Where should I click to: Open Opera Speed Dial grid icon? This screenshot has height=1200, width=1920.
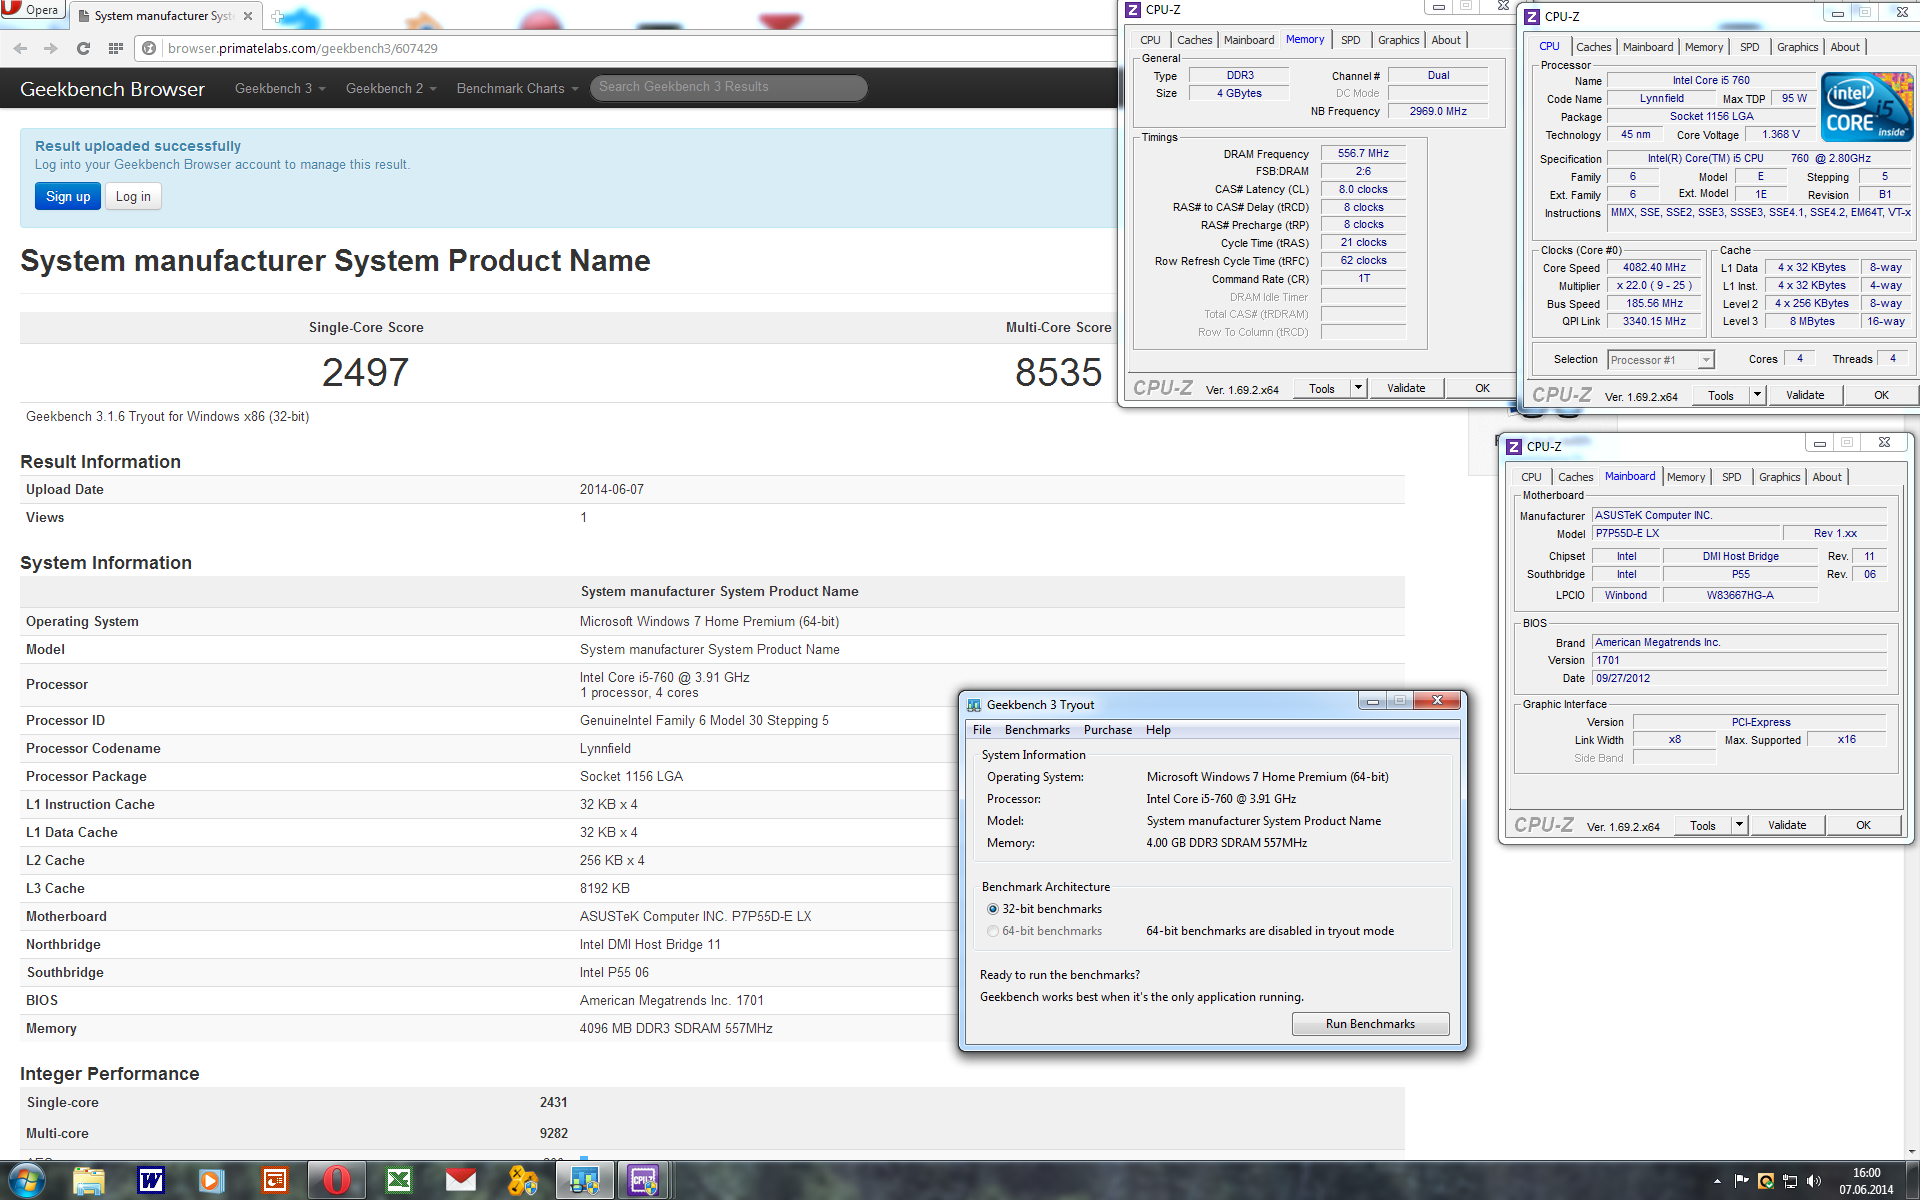(116, 48)
